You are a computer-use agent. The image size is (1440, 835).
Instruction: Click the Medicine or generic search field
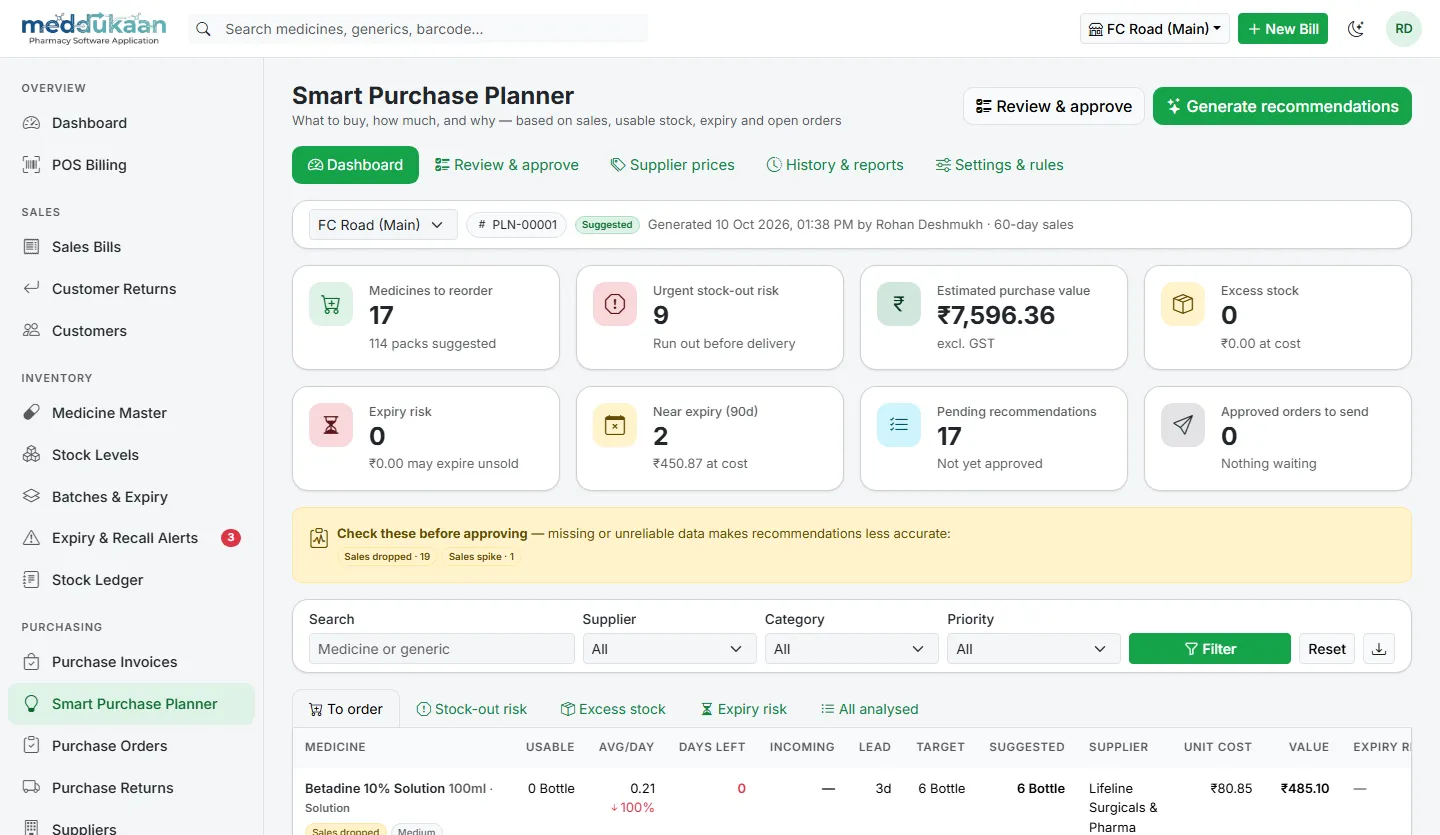coord(442,649)
